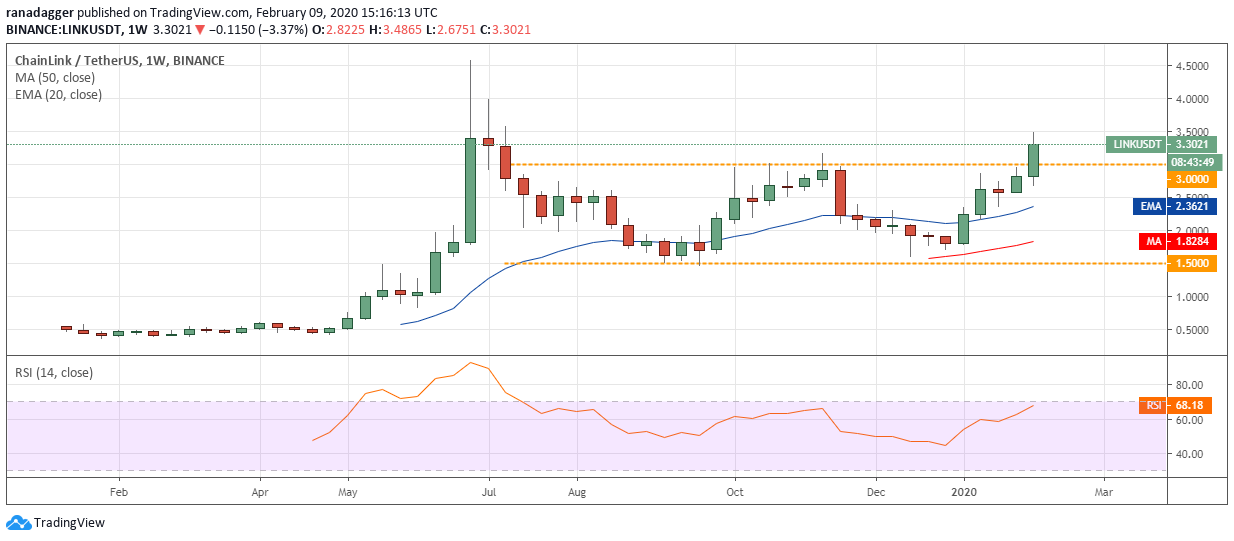Click the Jul label on time axis
Viewport: 1234px width, 541px height.
coord(489,492)
